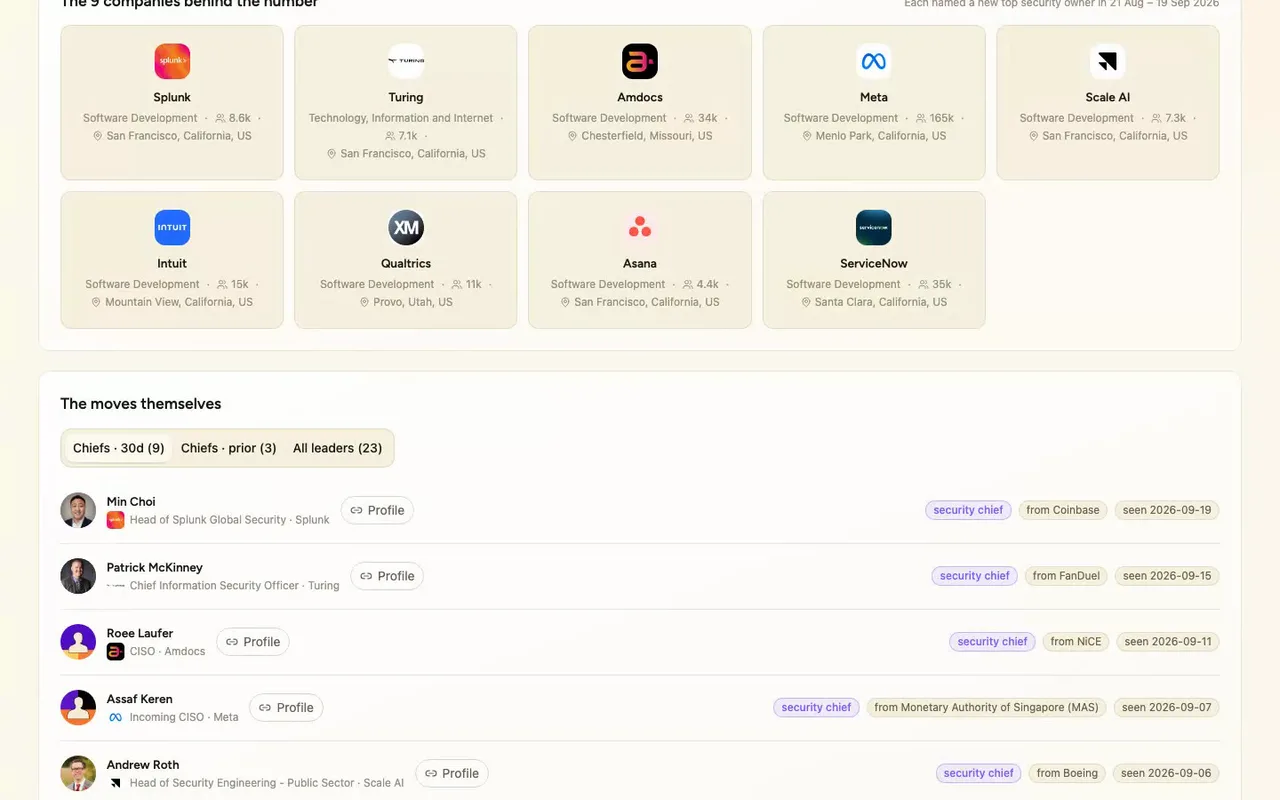1280x800 pixels.
Task: Click 'The moves themselves' heading
Action: 141,404
